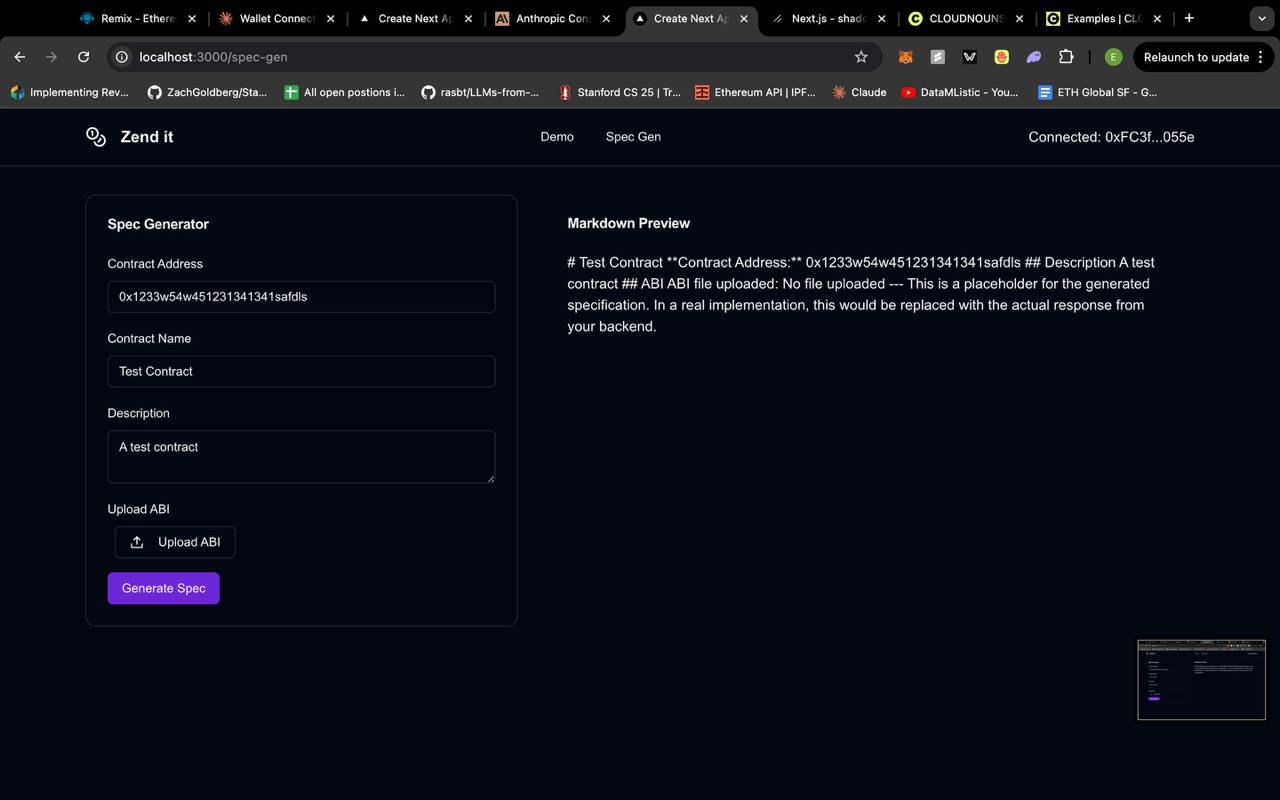Open the ETH Global SF bookmark
This screenshot has height=800, width=1280.
pos(1097,92)
